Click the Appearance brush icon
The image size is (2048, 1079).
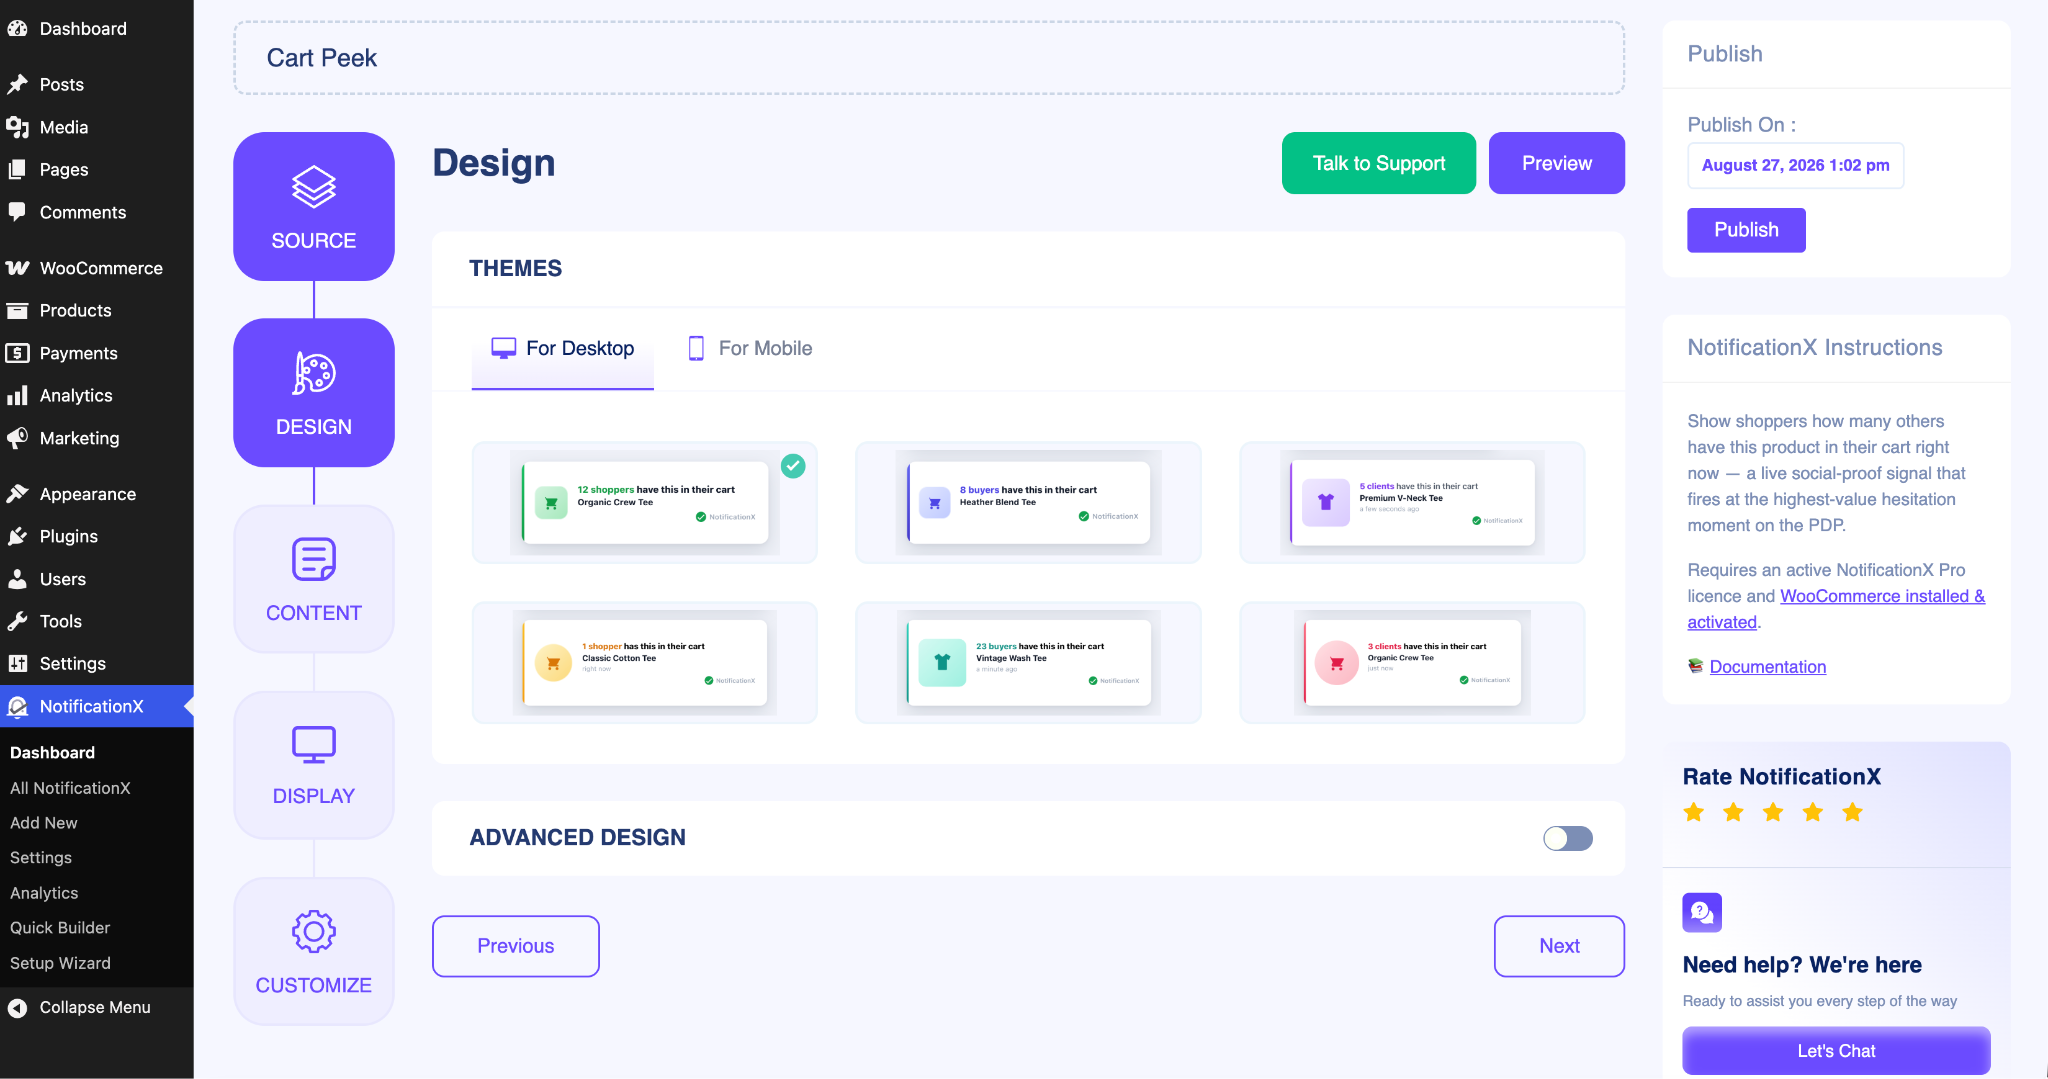pos(17,494)
